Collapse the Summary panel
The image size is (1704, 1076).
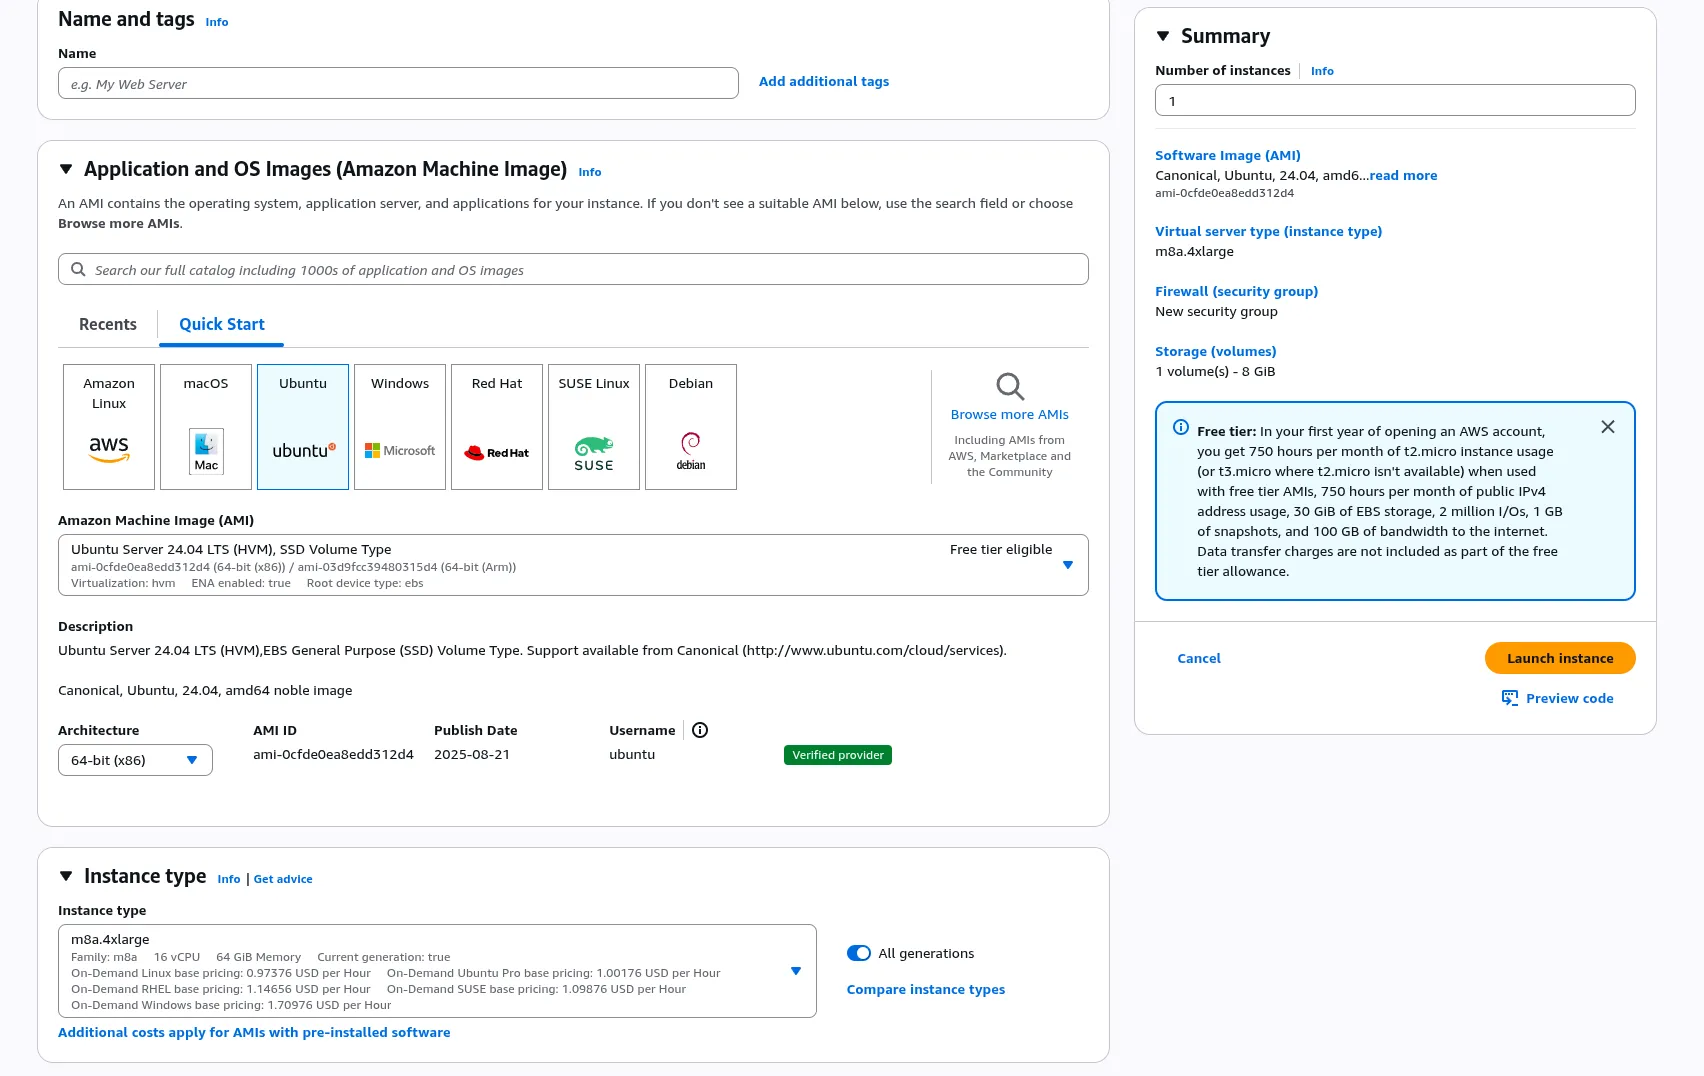[x=1163, y=36]
